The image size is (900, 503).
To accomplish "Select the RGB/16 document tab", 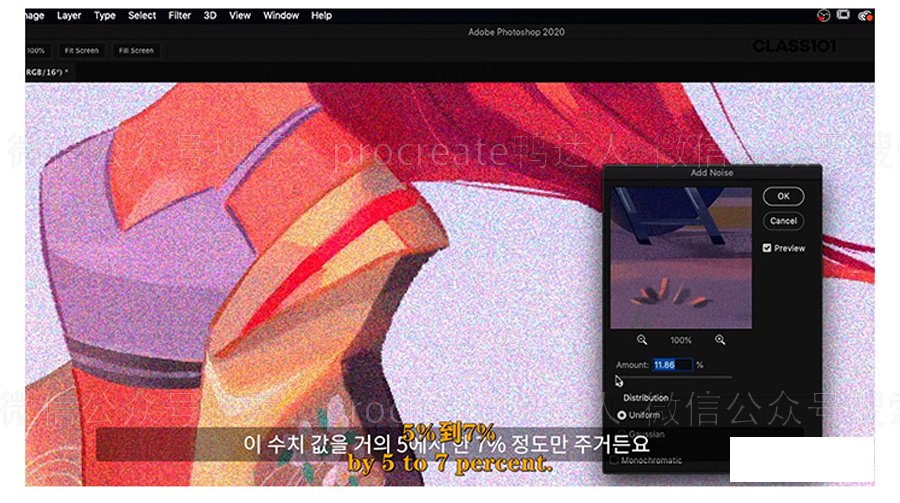I will 48,72.
